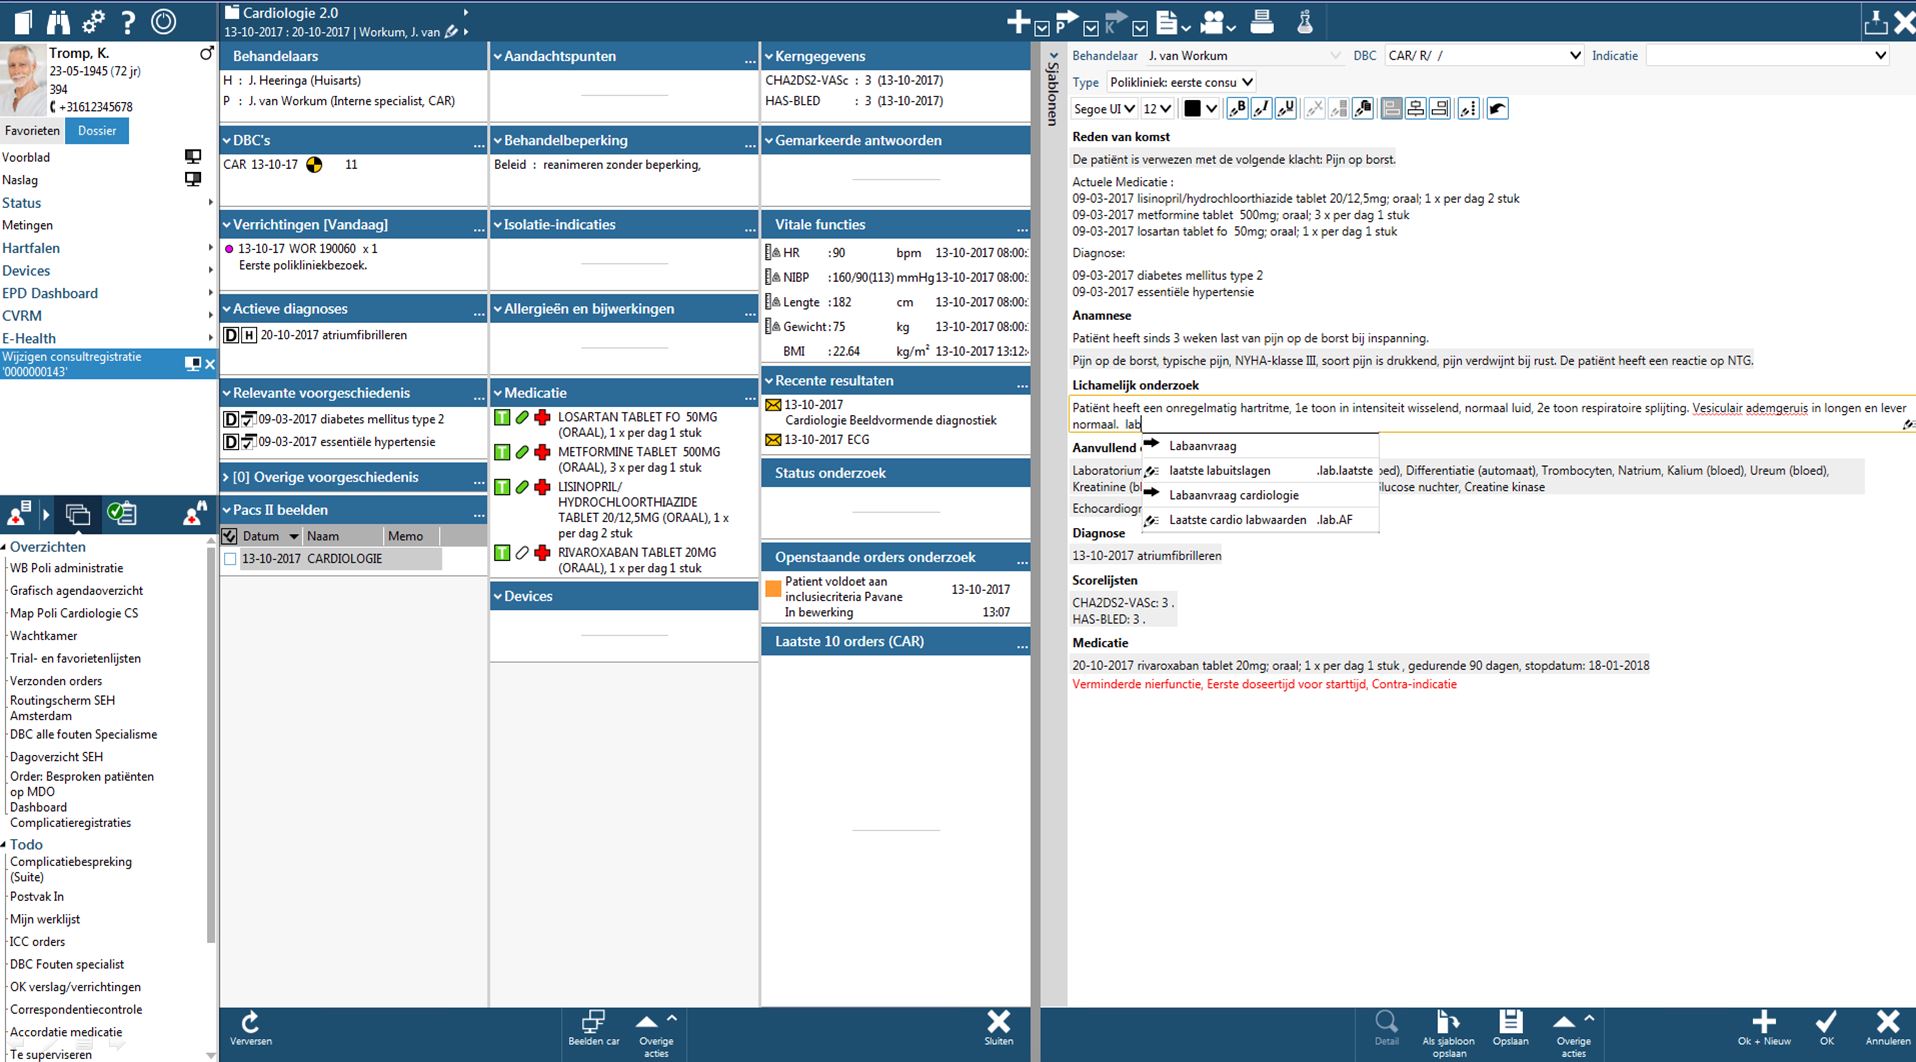
Task: Open settings via the gears icon
Action: click(x=93, y=21)
